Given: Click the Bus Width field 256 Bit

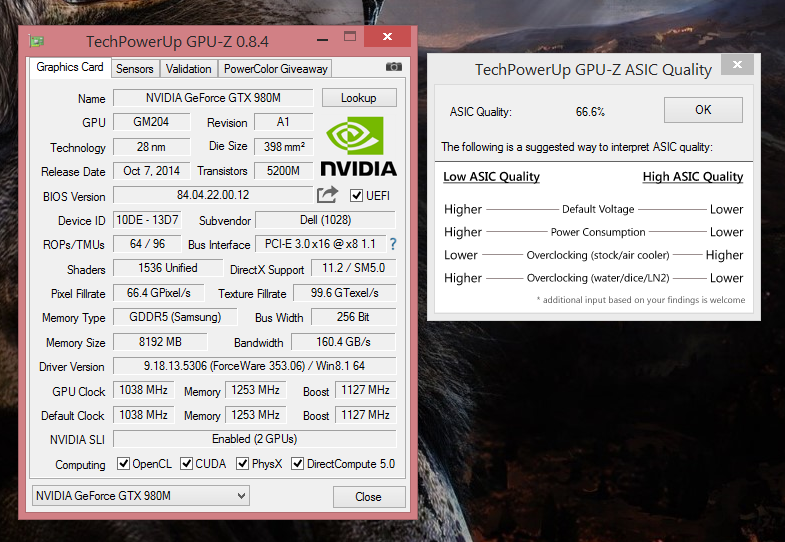Looking at the screenshot, I should point(353,317).
